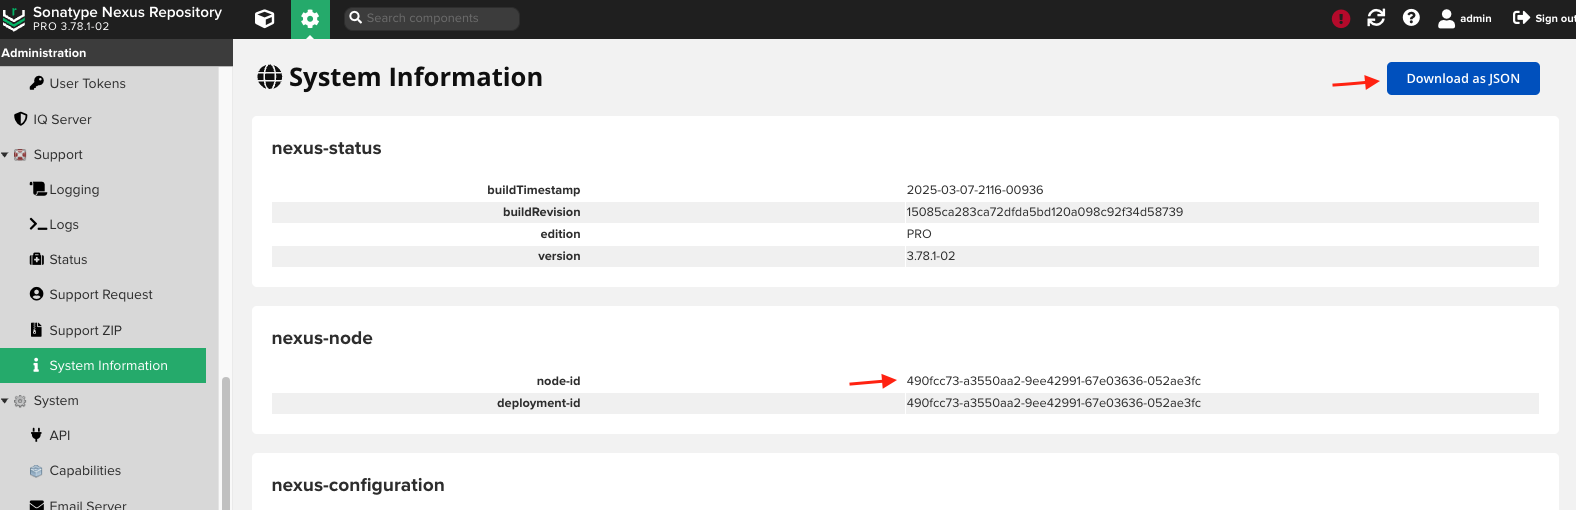Click the nexus-status section heading
This screenshot has height=510, width=1576.
tap(326, 148)
